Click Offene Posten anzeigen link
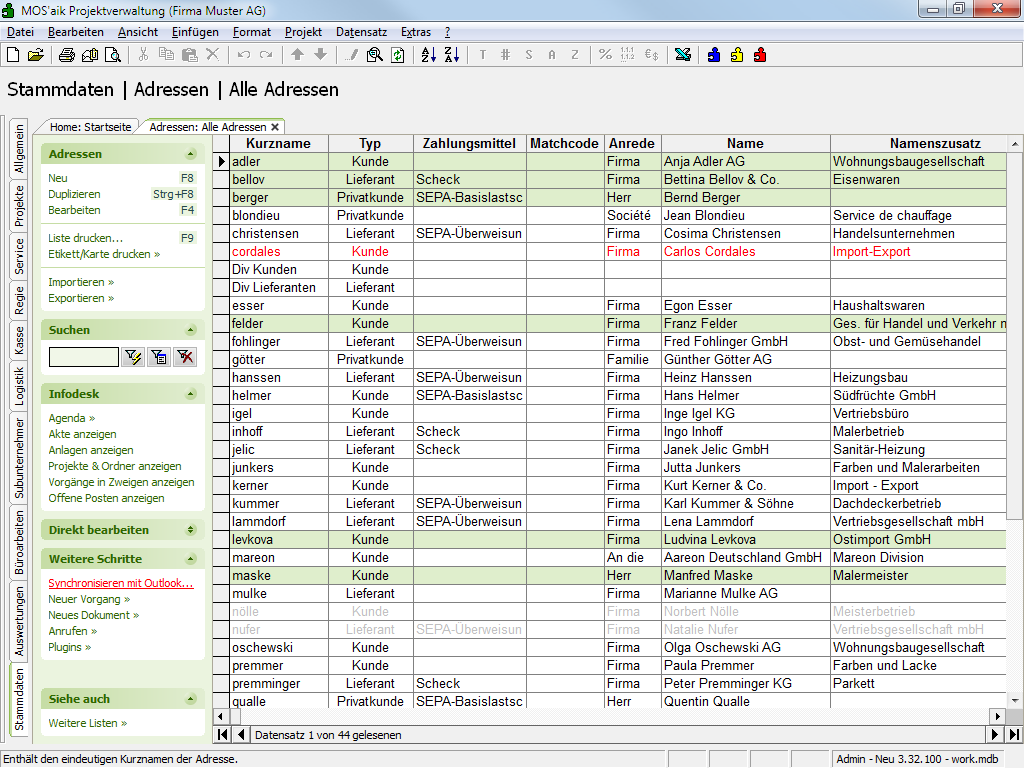The height and width of the screenshot is (768, 1024). pyautogui.click(x=106, y=498)
